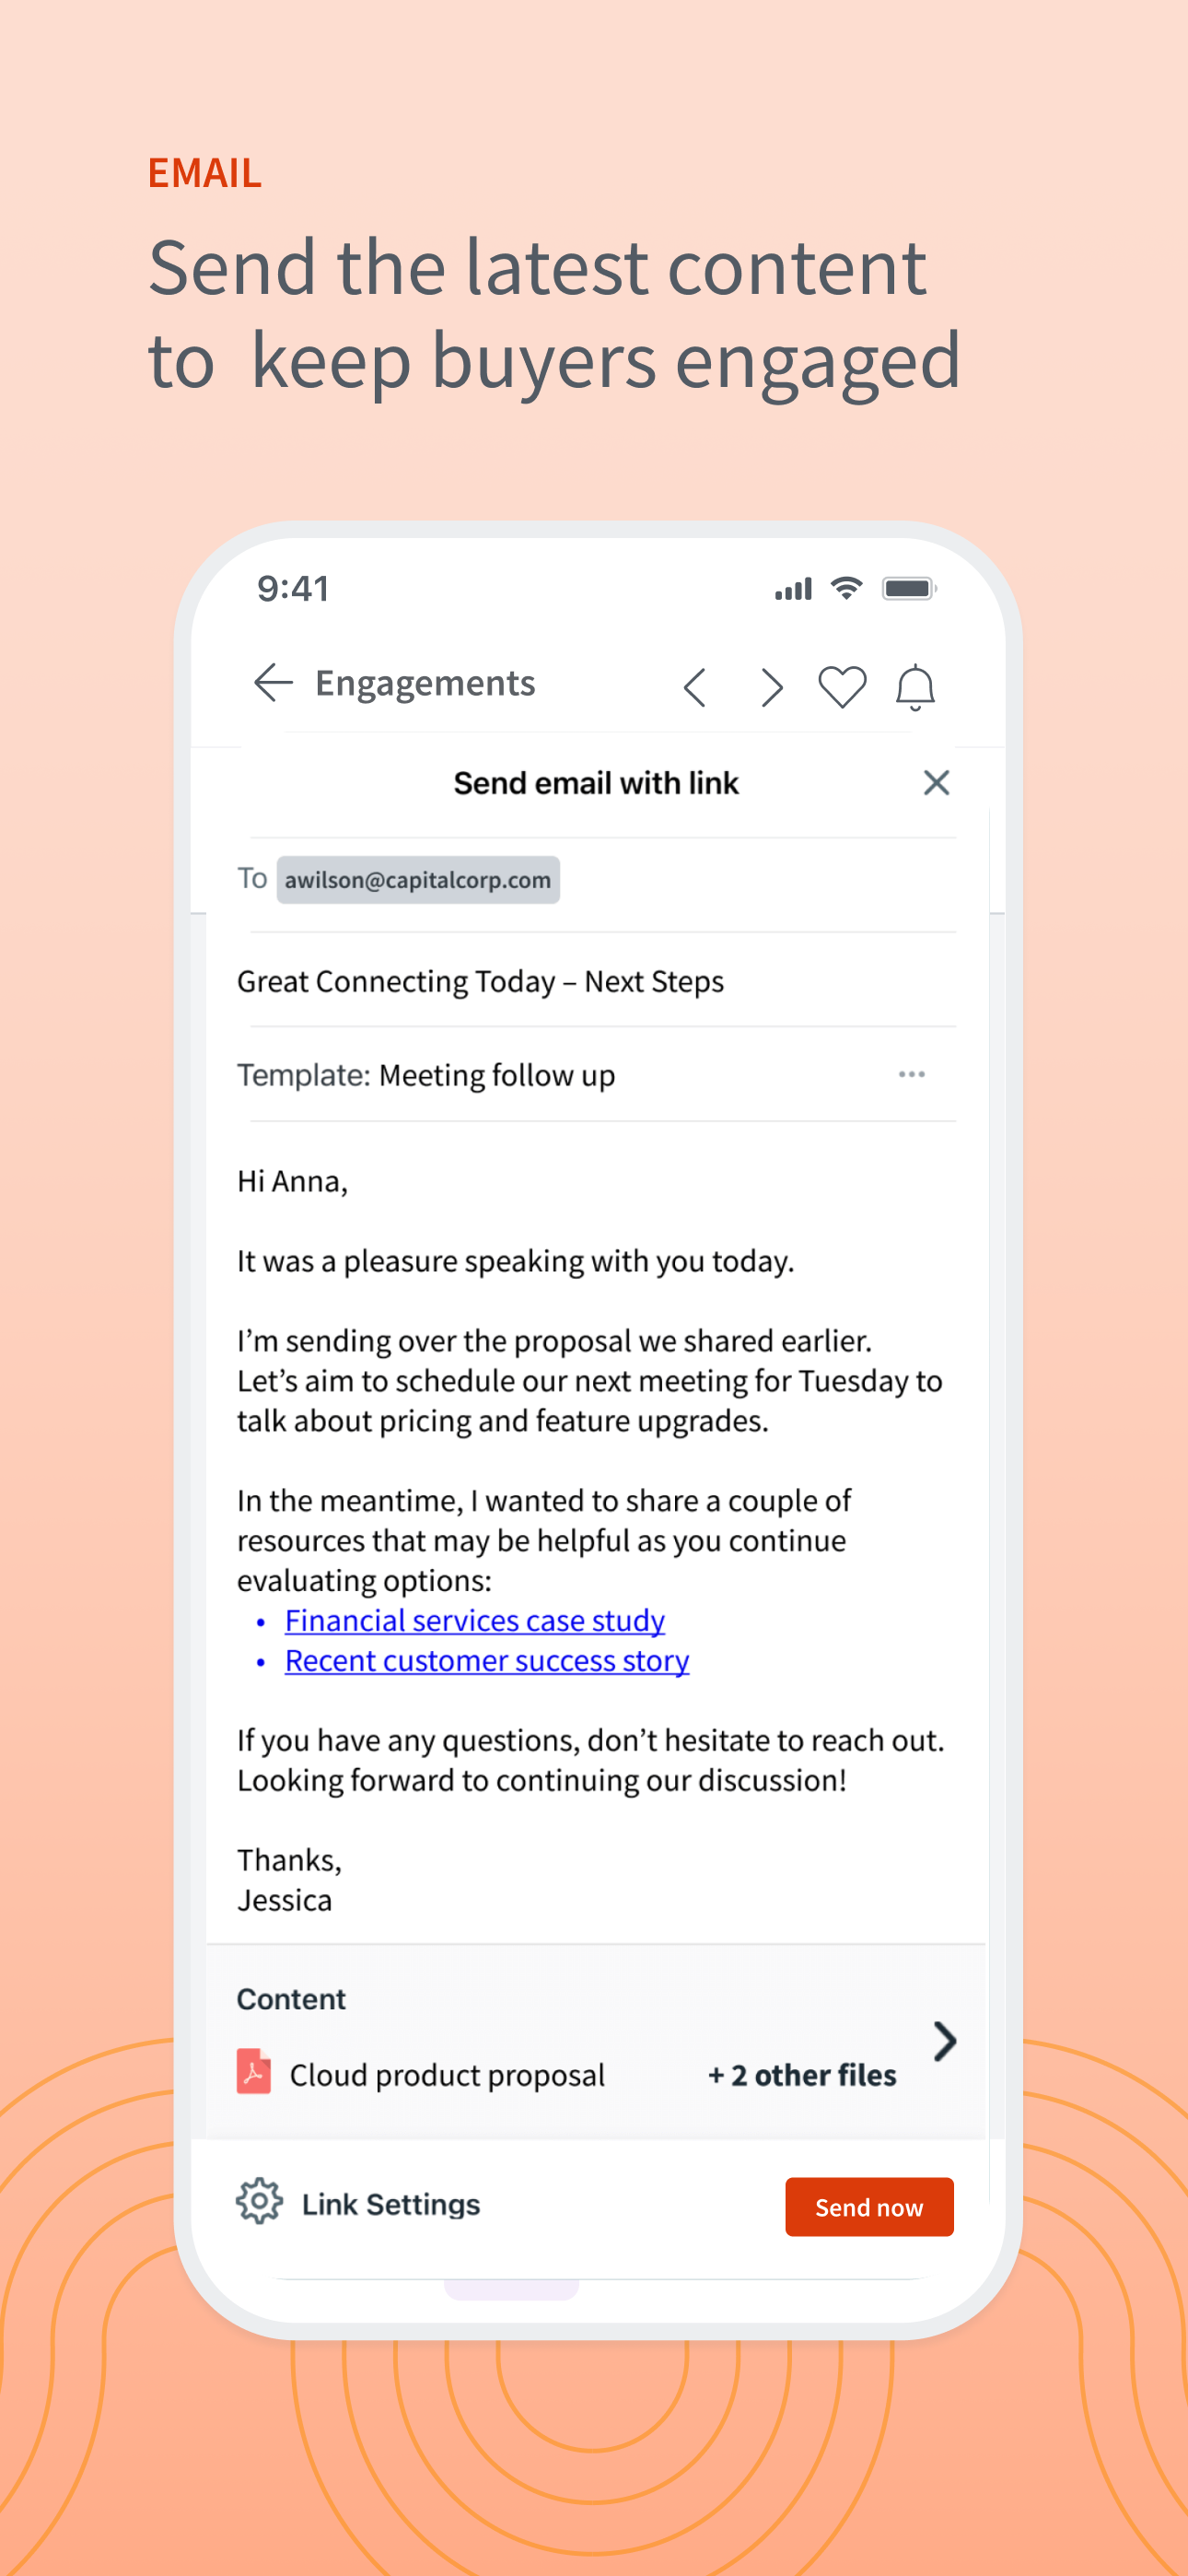Select the awilson@capitalcorp.com recipient chip
The height and width of the screenshot is (2576, 1188).
(418, 880)
